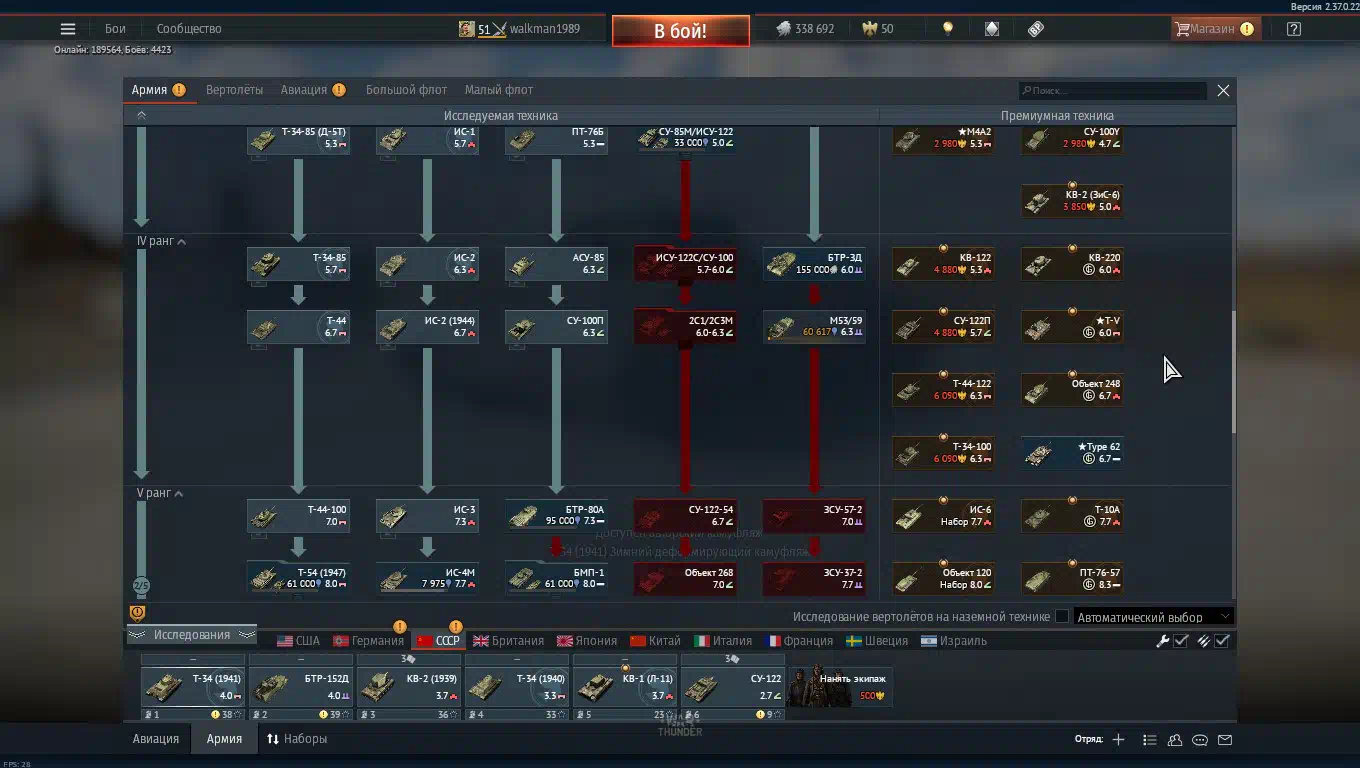Click the golden eagles 50 balance

pyautogui.click(x=878, y=29)
